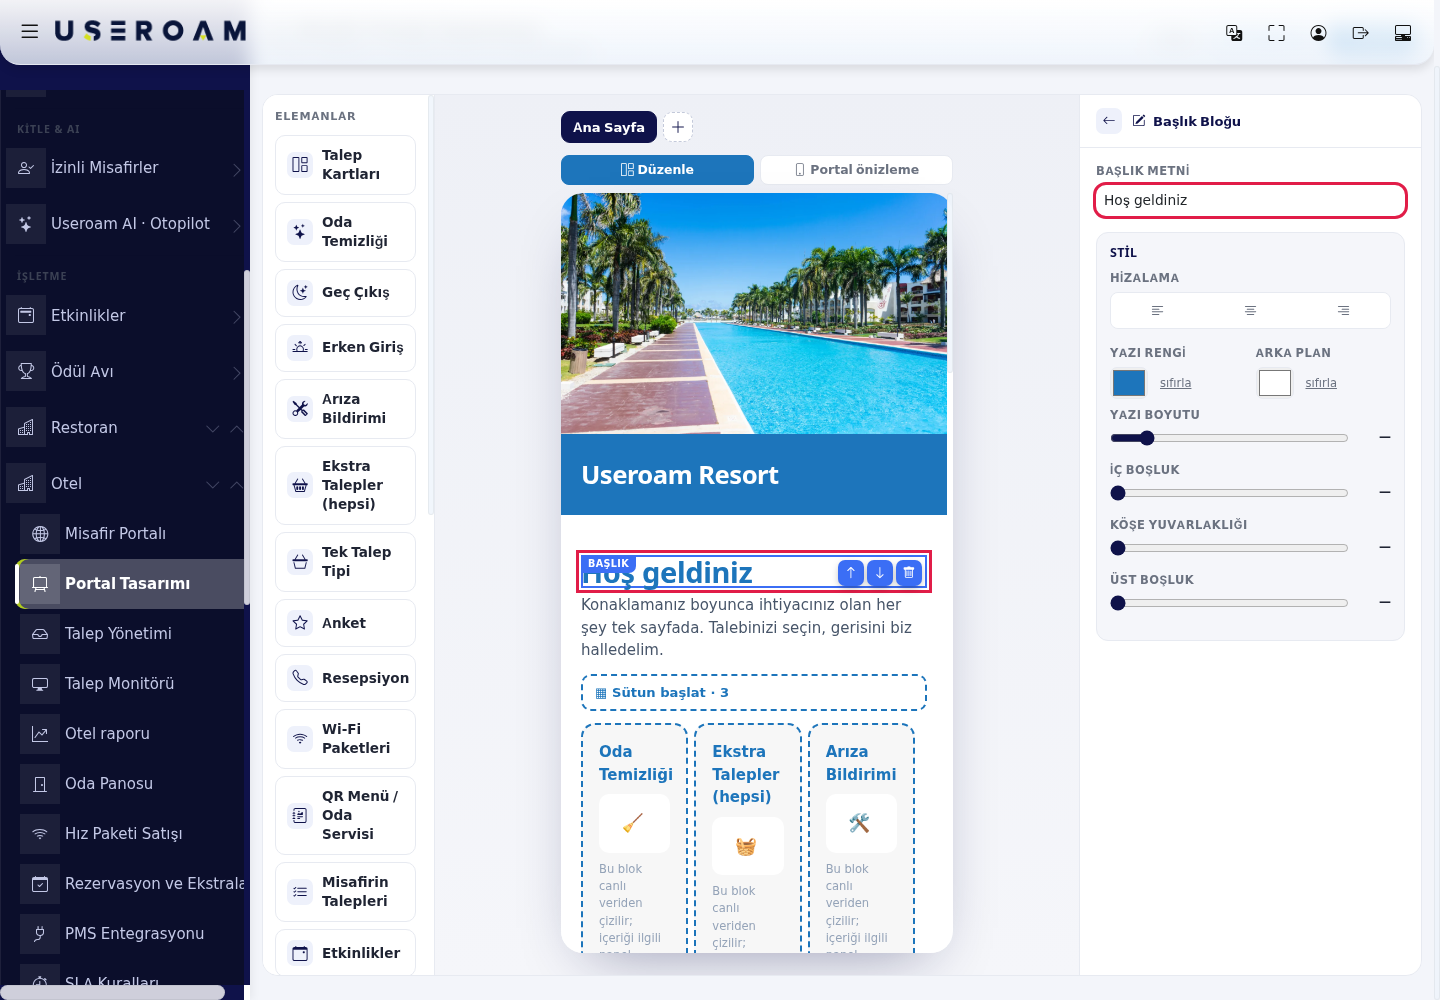Add the Geç Çıkış element
1440x1000 pixels.
click(345, 293)
